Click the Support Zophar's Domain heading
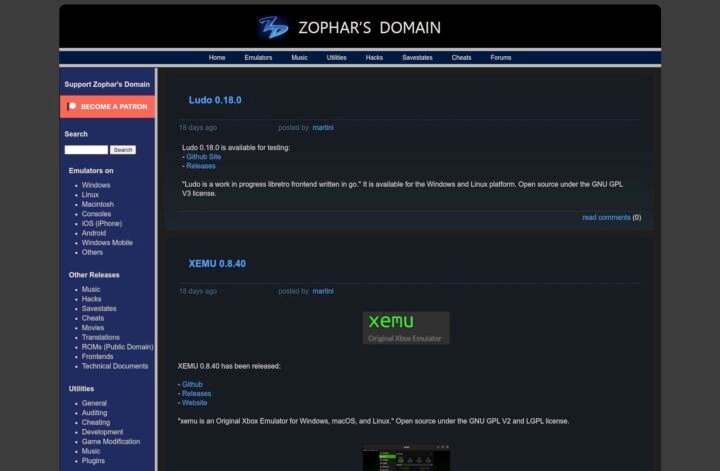 point(107,84)
